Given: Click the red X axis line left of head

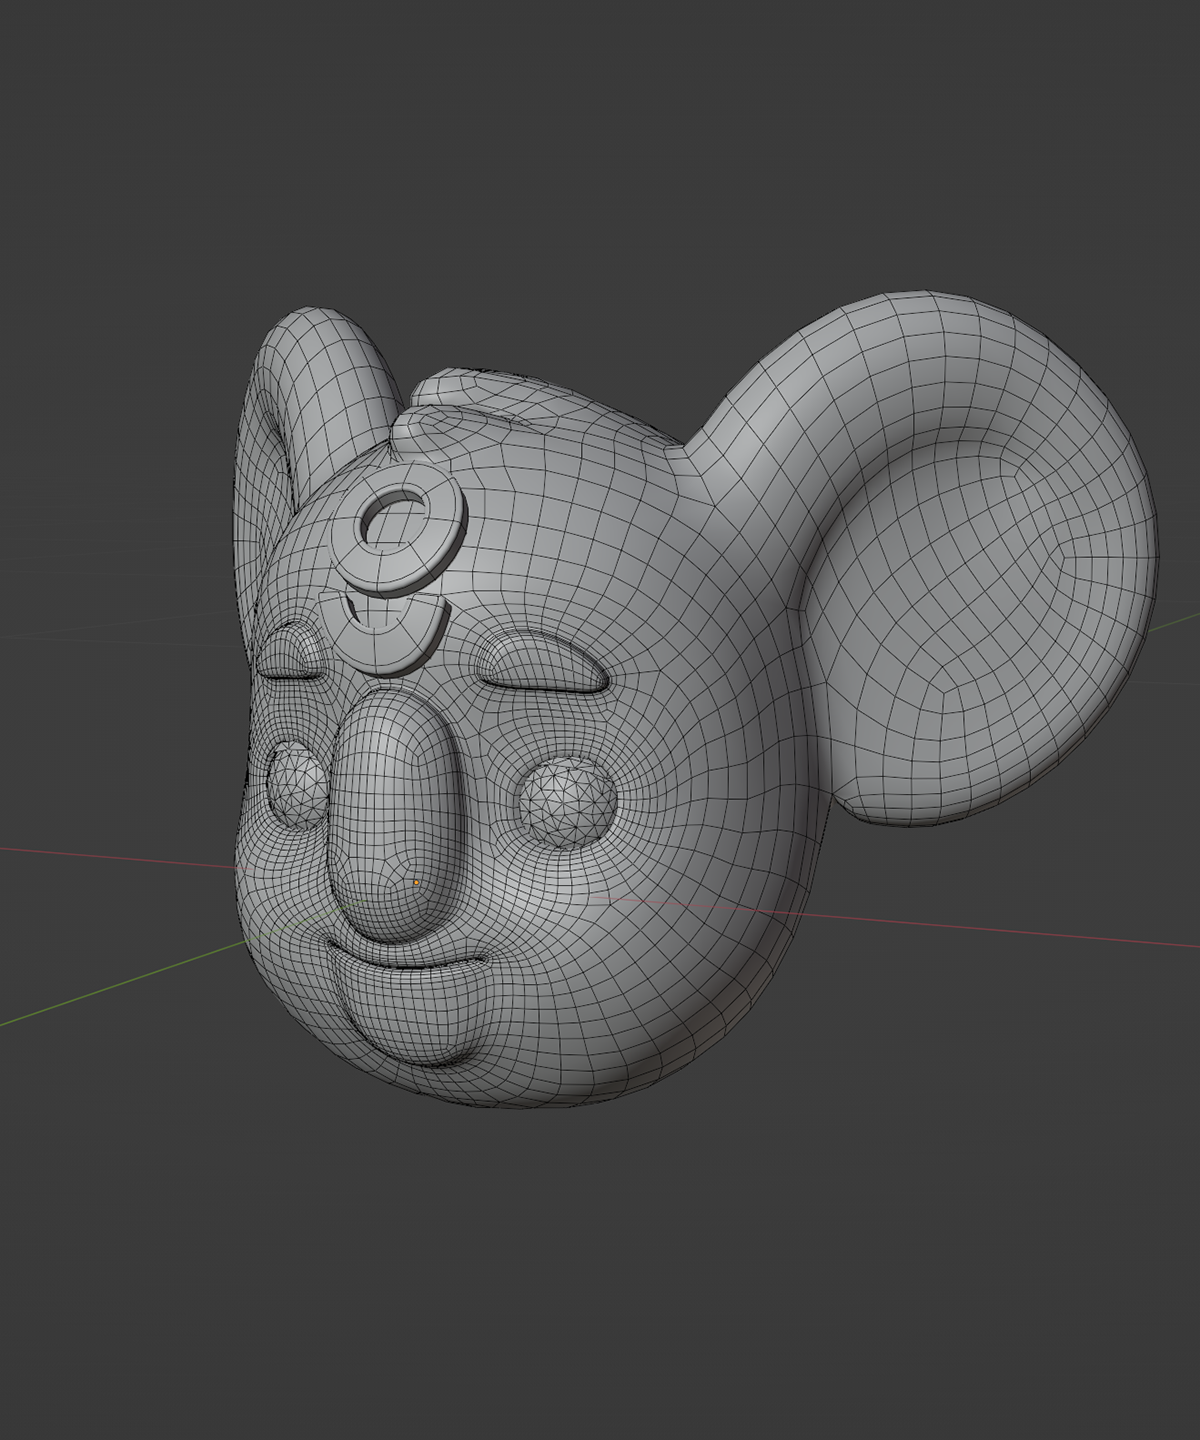Looking at the screenshot, I should tap(100, 857).
